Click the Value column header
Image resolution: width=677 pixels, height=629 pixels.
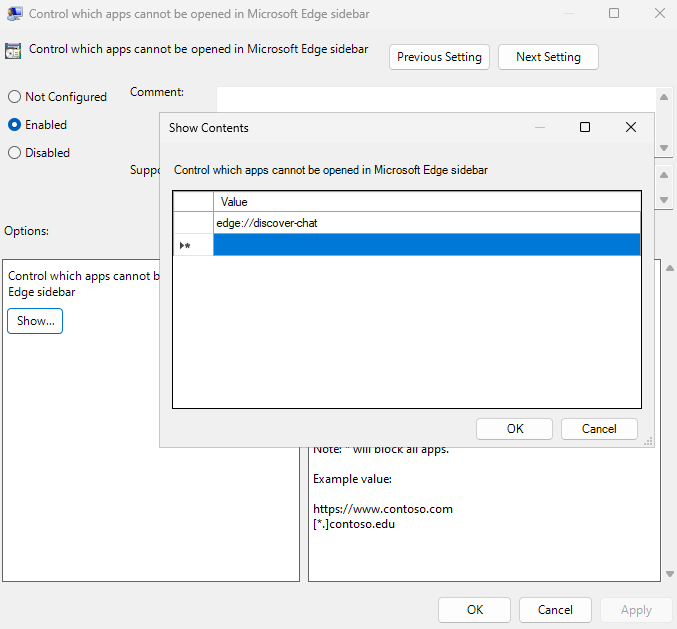coord(427,202)
